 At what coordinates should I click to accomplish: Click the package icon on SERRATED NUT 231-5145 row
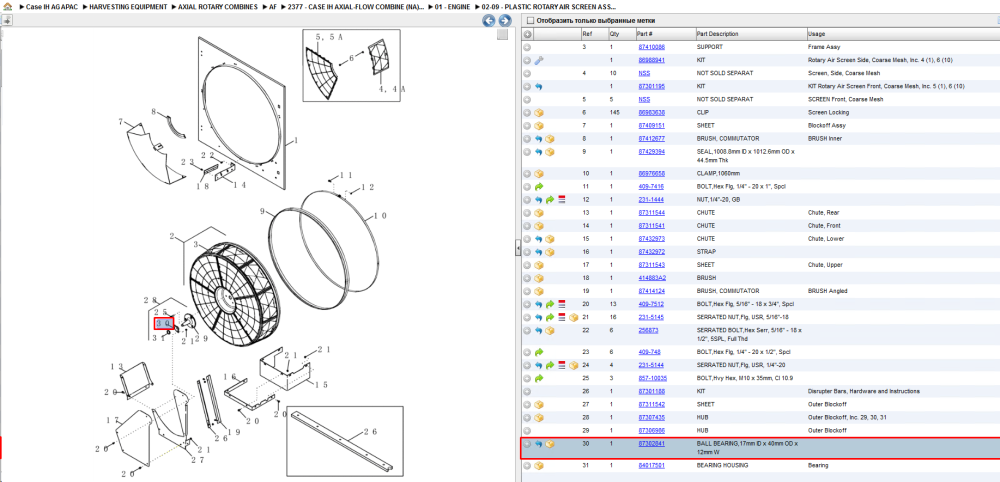click(x=573, y=318)
